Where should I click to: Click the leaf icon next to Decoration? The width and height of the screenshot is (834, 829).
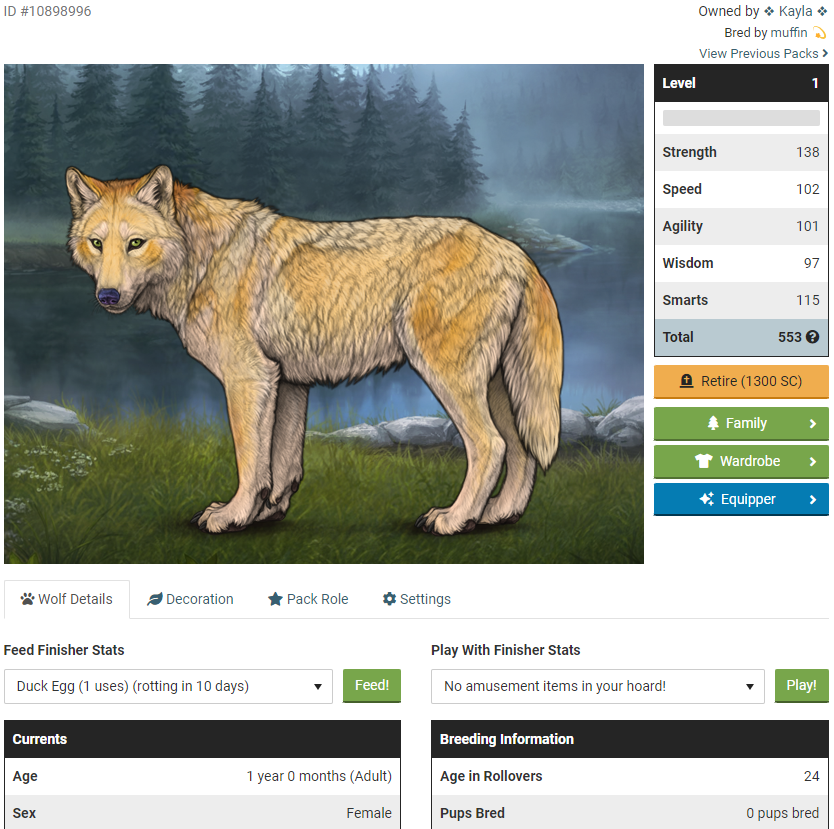pos(155,599)
